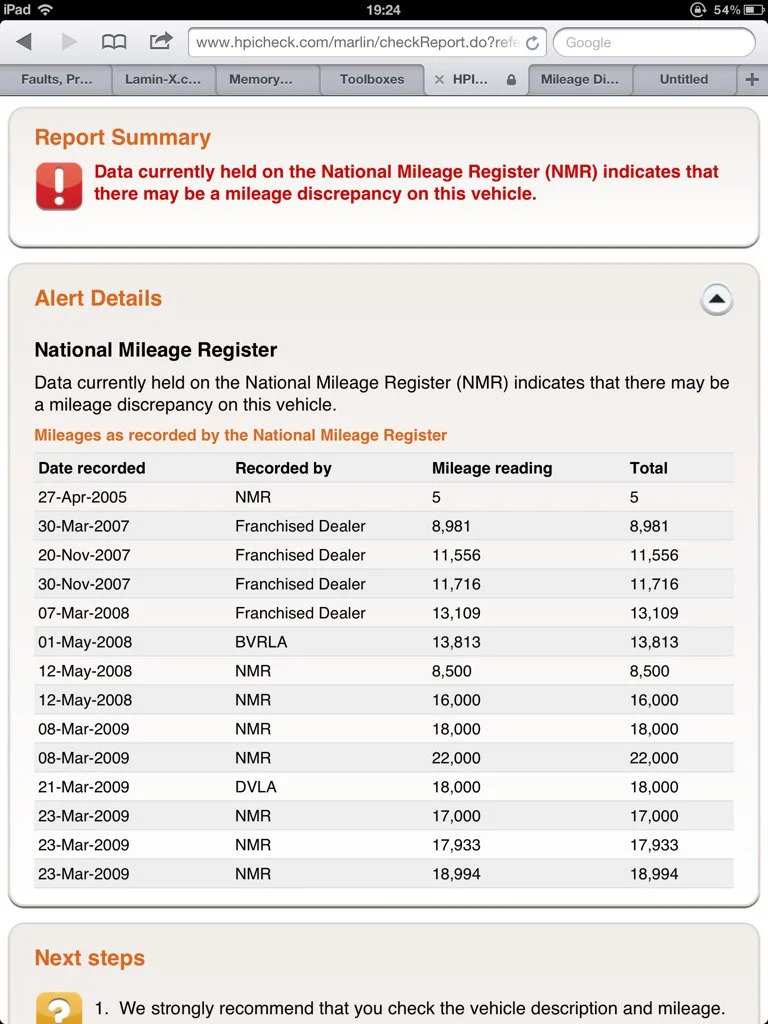Viewport: 768px width, 1024px height.
Task: Tap the red exclamation alert icon
Action: coord(59,186)
